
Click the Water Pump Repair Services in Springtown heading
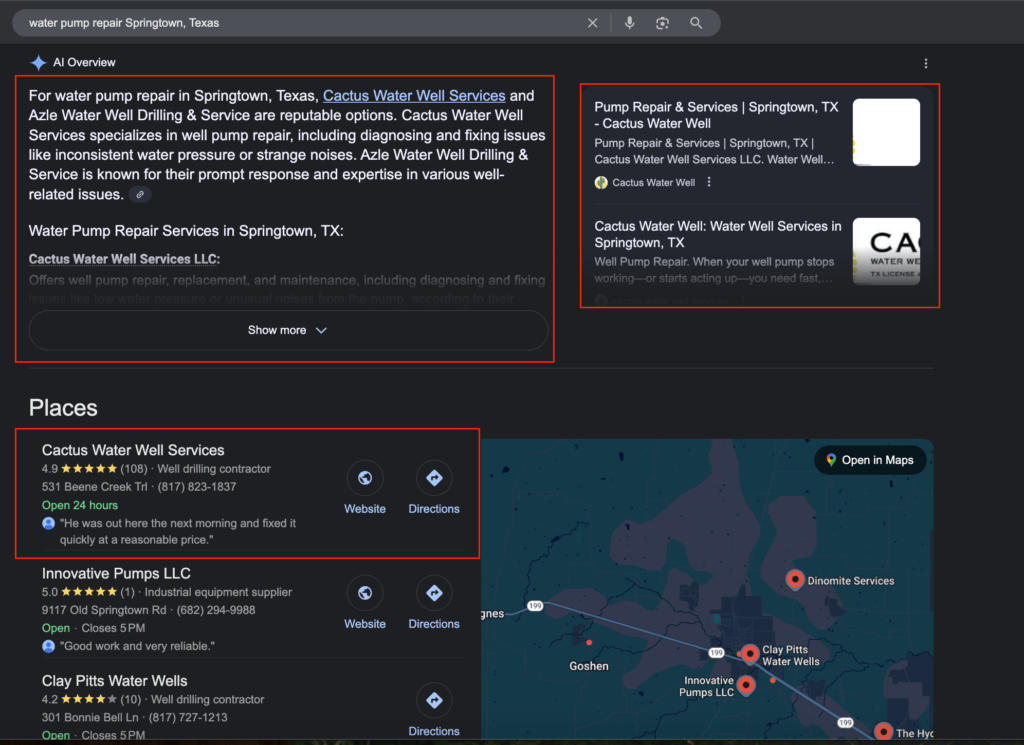(x=186, y=230)
